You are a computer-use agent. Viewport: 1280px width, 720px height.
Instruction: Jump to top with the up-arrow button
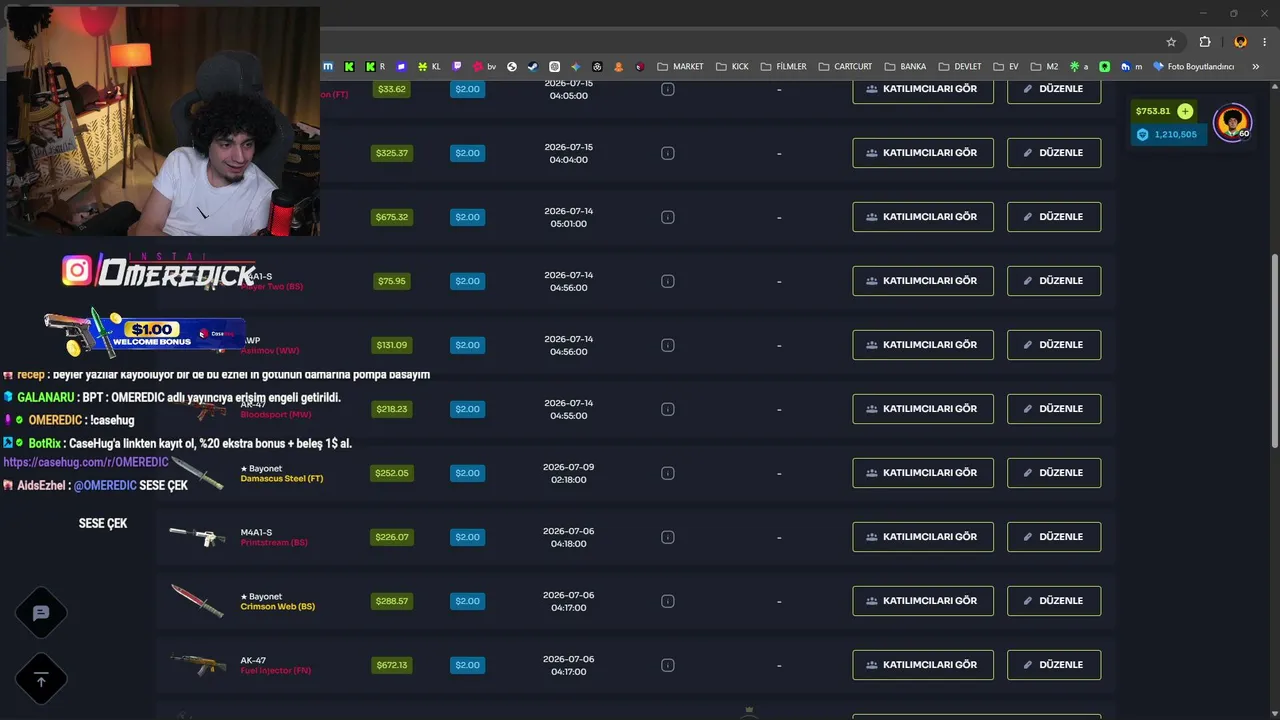coord(41,679)
